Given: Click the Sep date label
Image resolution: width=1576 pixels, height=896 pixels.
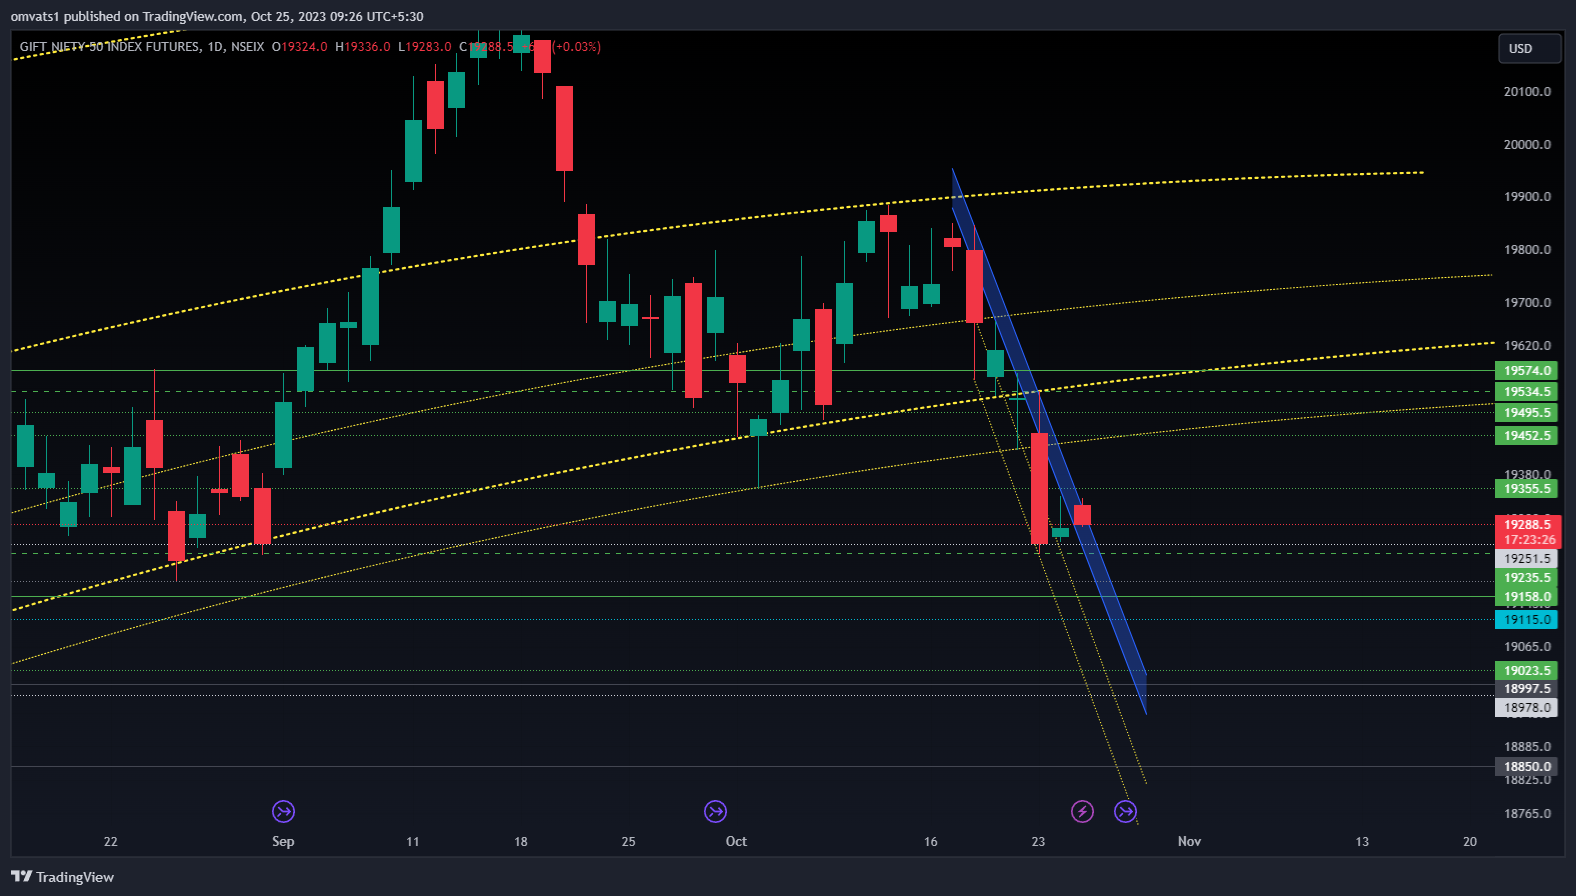Looking at the screenshot, I should click(283, 842).
